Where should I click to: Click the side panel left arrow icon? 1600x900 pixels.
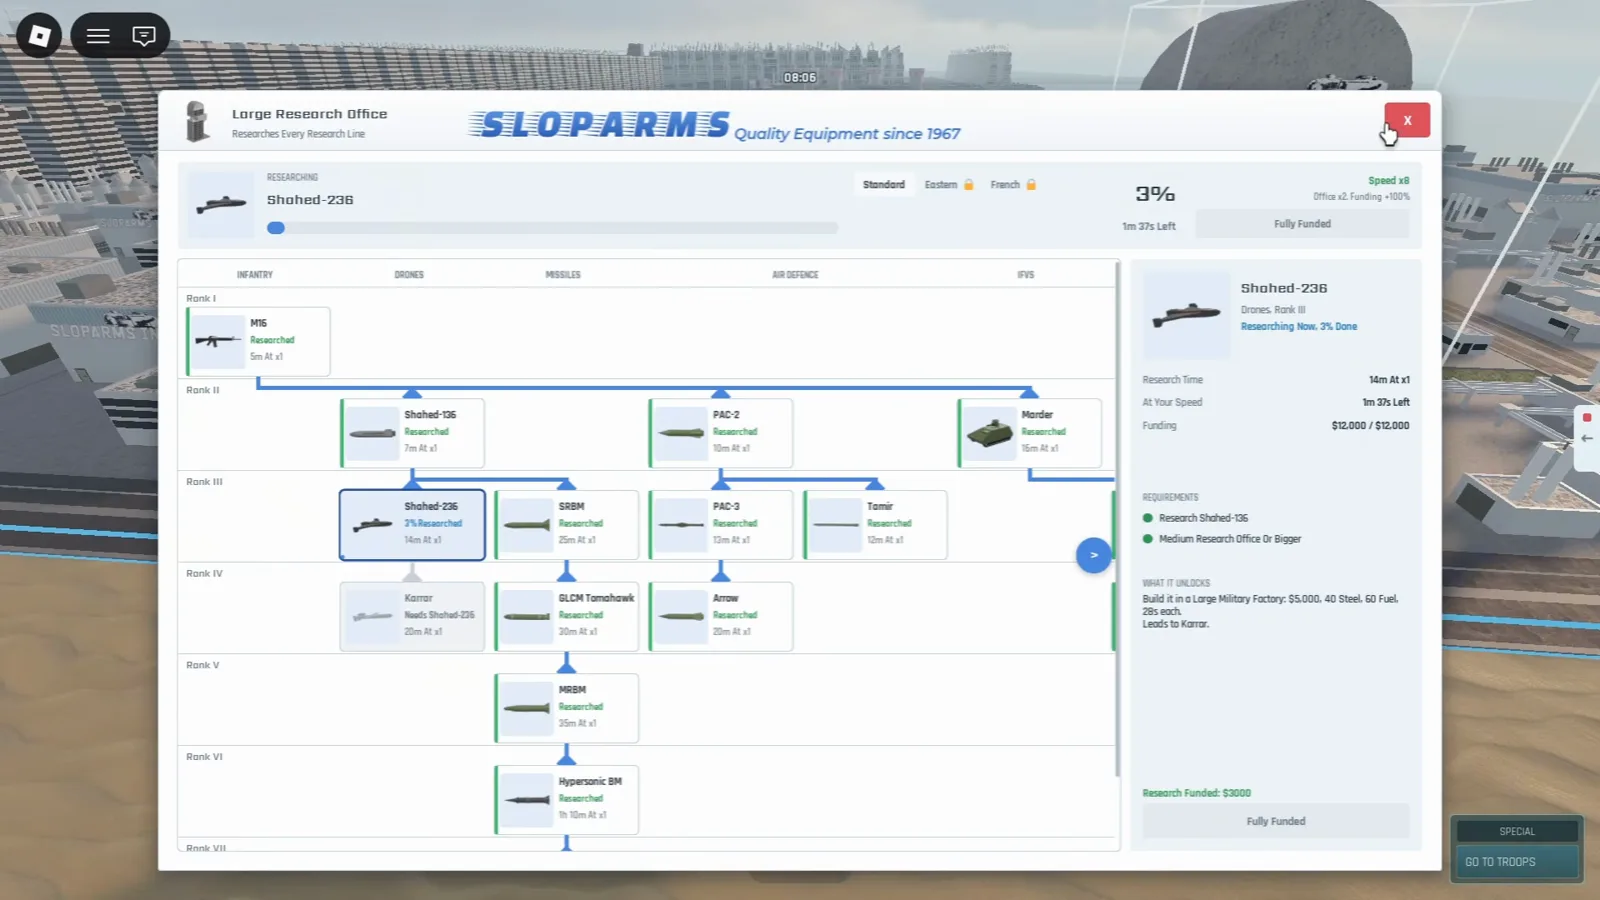point(1587,438)
